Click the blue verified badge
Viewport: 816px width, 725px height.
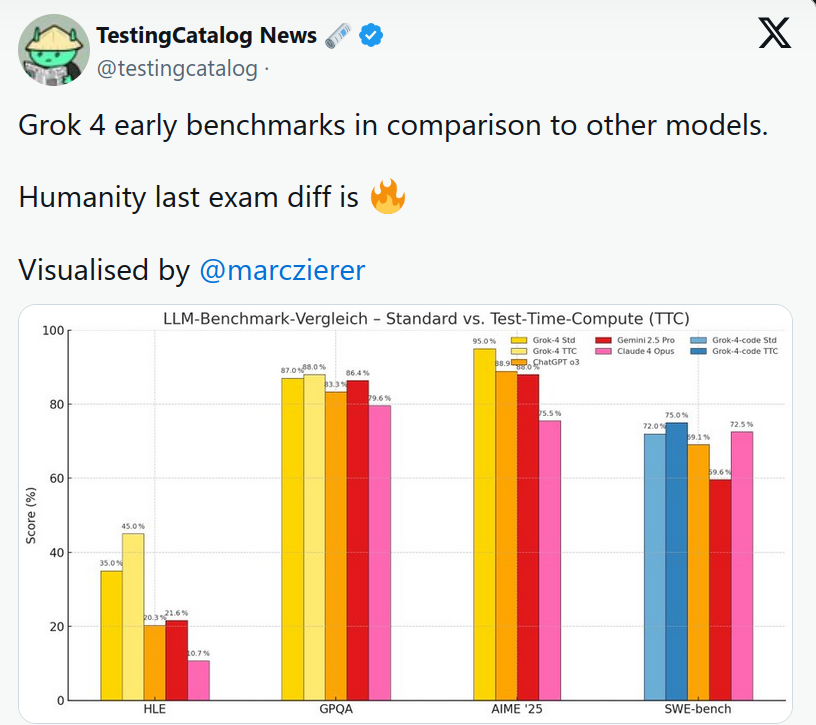371,37
